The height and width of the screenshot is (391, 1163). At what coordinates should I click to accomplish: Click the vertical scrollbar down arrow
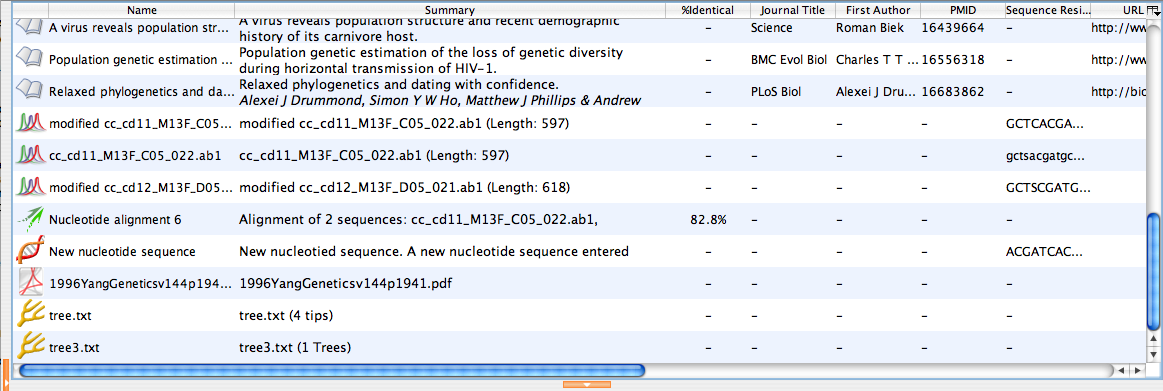coord(1153,354)
